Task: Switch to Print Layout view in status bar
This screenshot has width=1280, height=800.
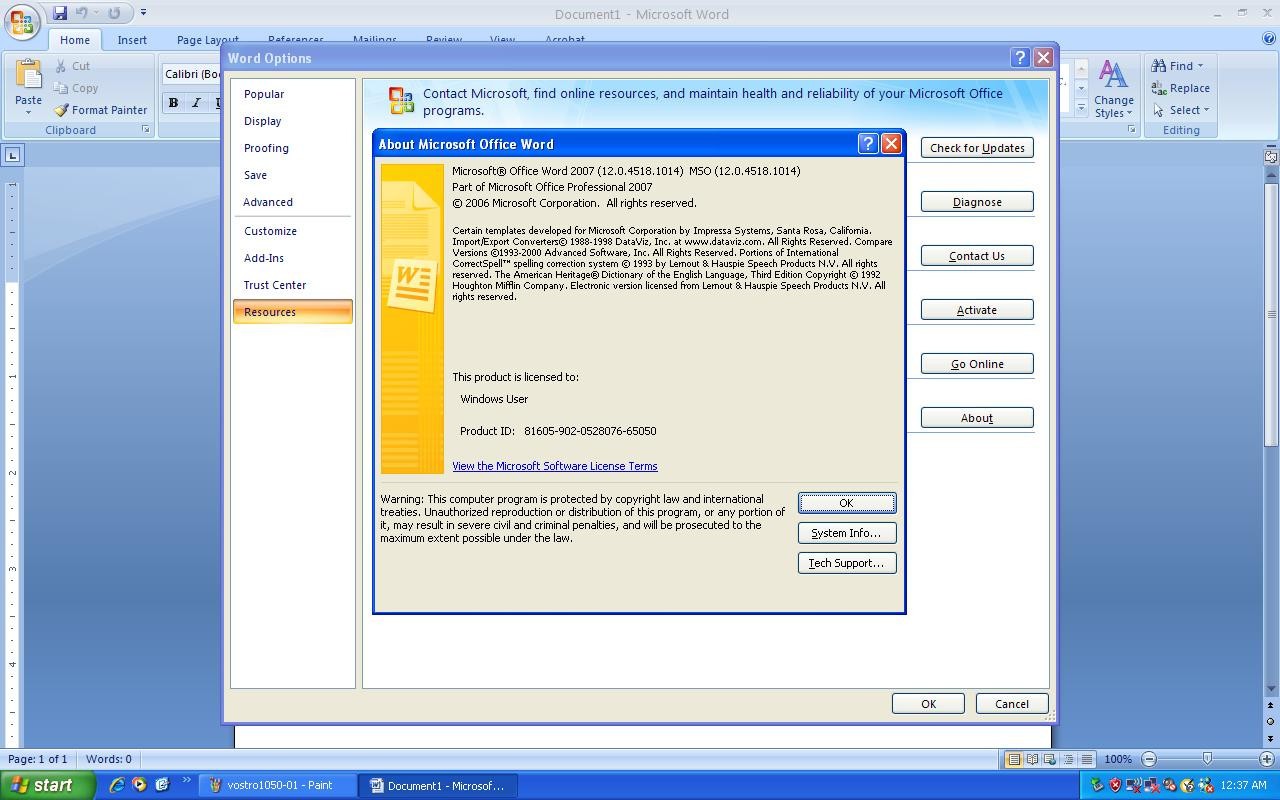Action: pyautogui.click(x=1014, y=759)
